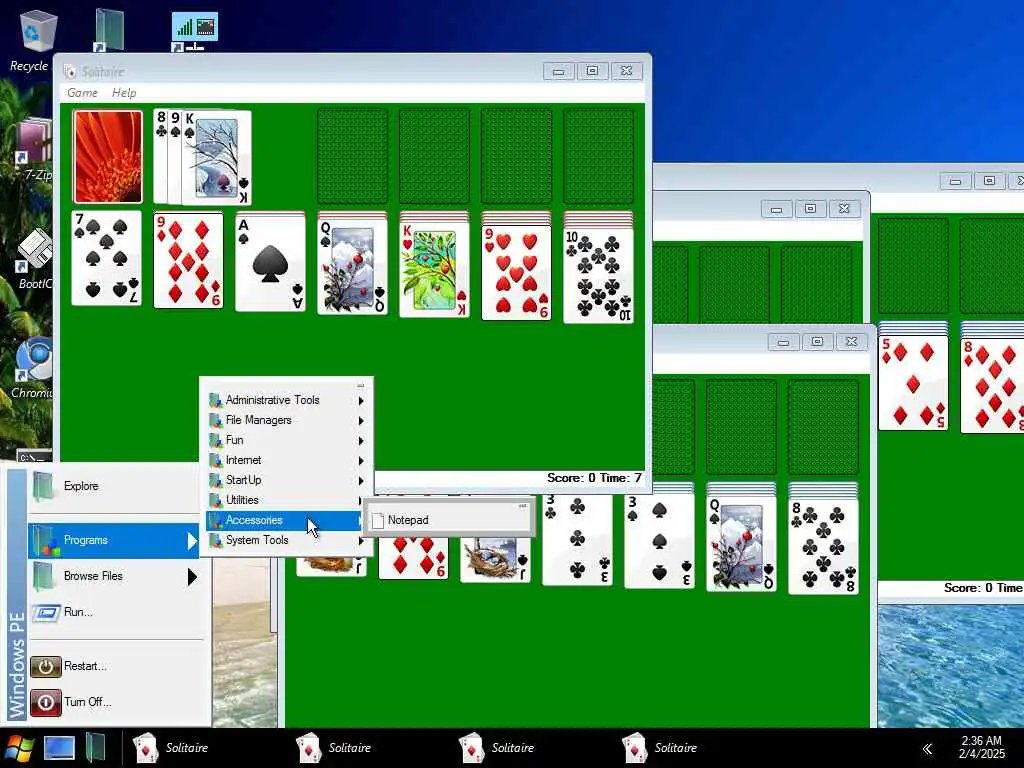Click the Programs folder icon in Start menu
Viewport: 1024px width, 768px height.
click(x=46, y=540)
